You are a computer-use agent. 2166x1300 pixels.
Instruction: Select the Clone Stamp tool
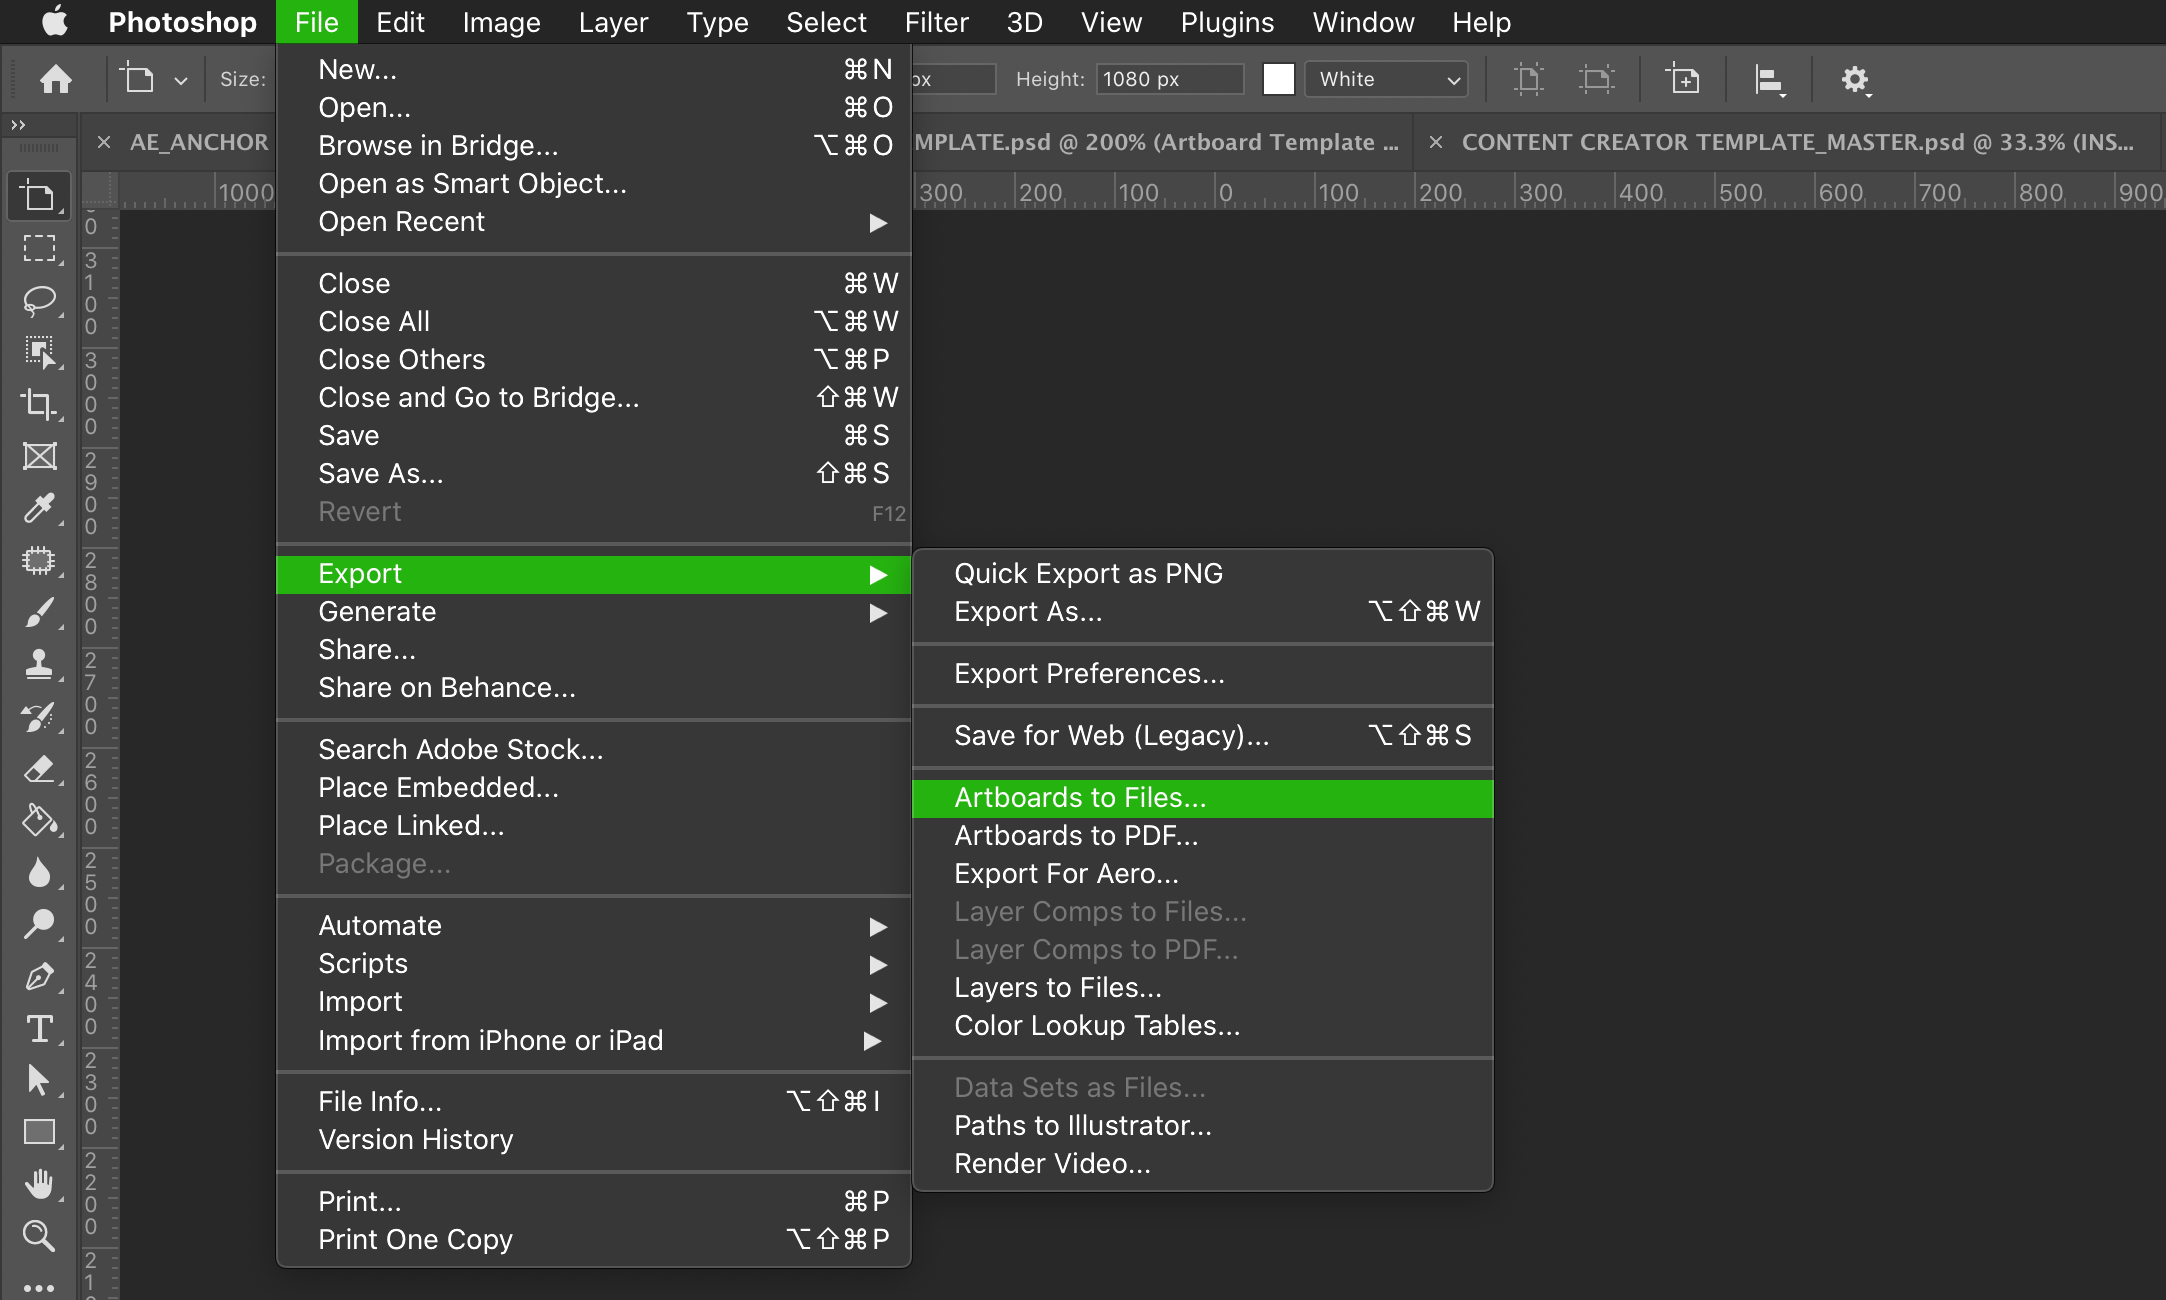39,664
